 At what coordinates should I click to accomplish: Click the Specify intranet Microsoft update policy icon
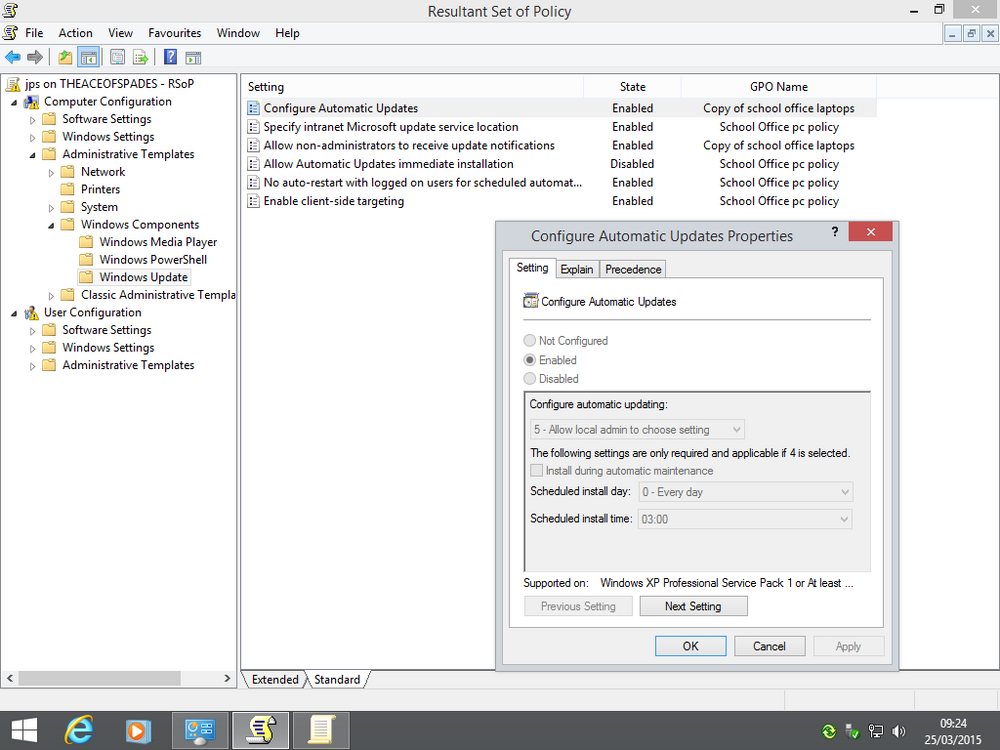(x=253, y=128)
